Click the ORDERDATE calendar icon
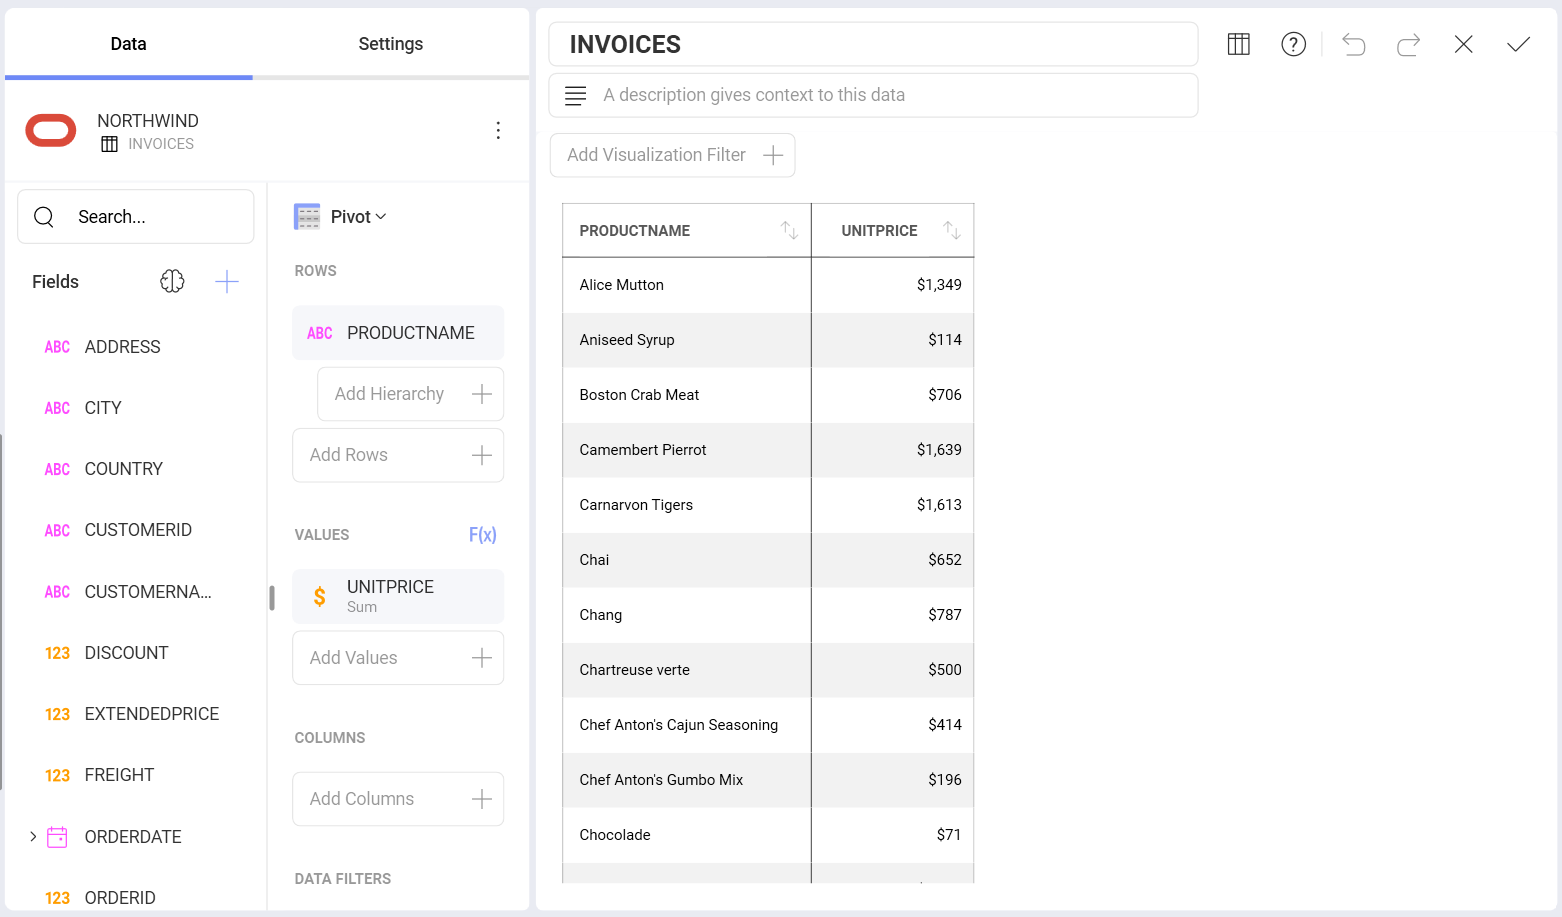Image resolution: width=1562 pixels, height=917 pixels. [58, 837]
